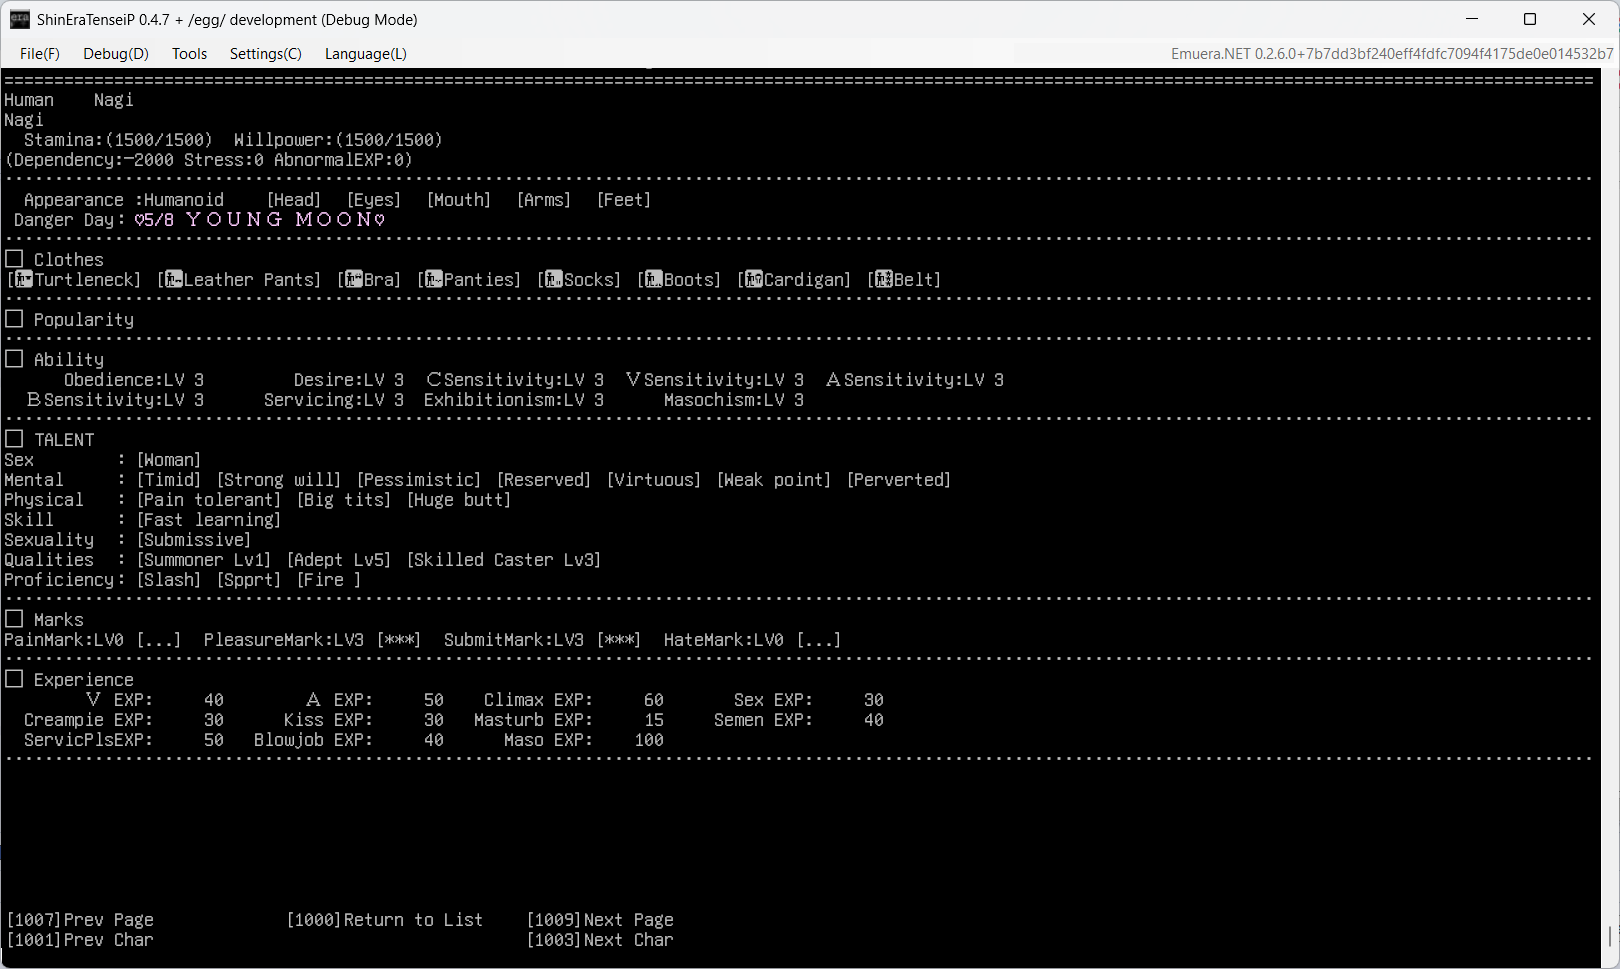
Task: Click the [Adept Lv5] quality text
Action: point(339,560)
